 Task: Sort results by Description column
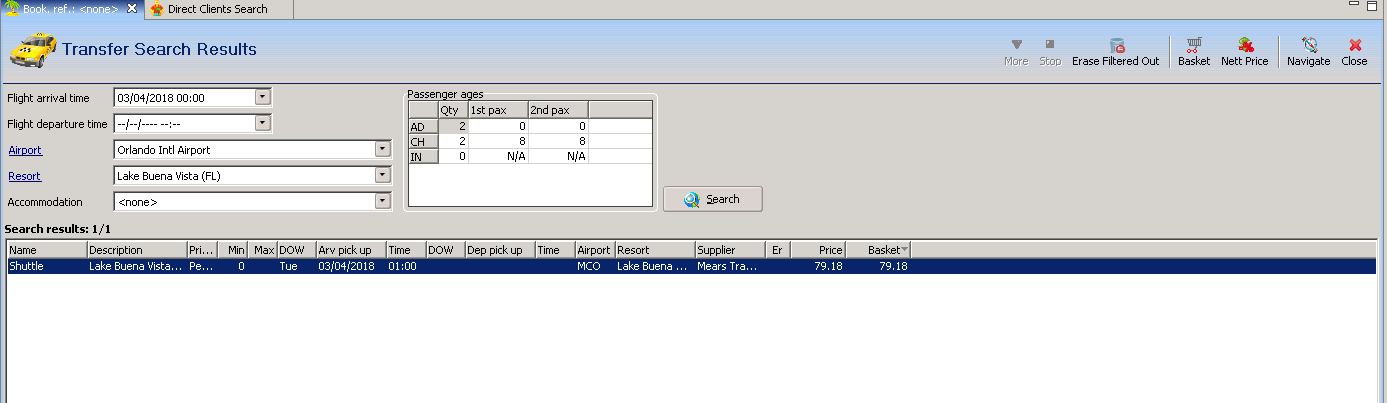pyautogui.click(x=137, y=250)
